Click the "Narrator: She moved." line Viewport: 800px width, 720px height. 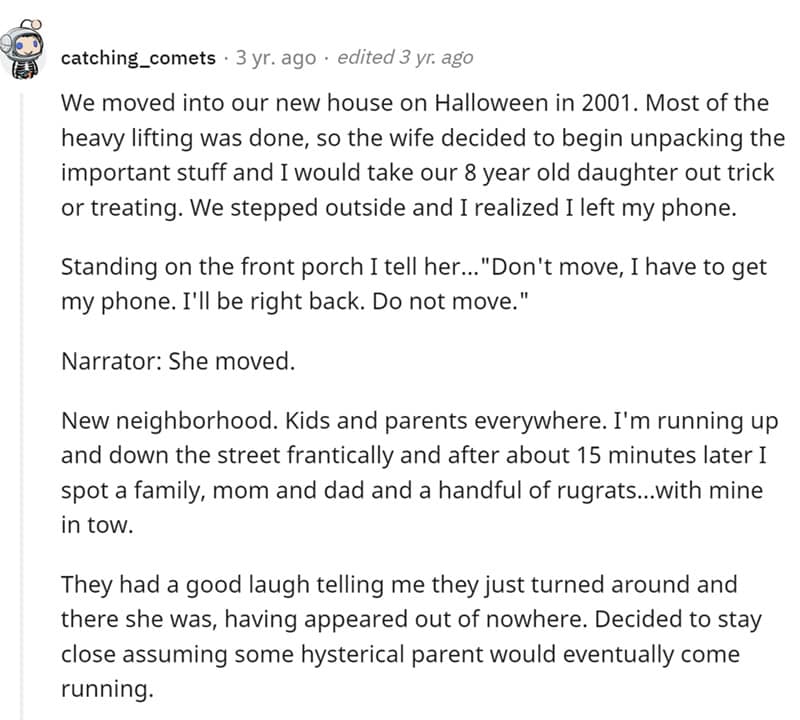pos(178,361)
